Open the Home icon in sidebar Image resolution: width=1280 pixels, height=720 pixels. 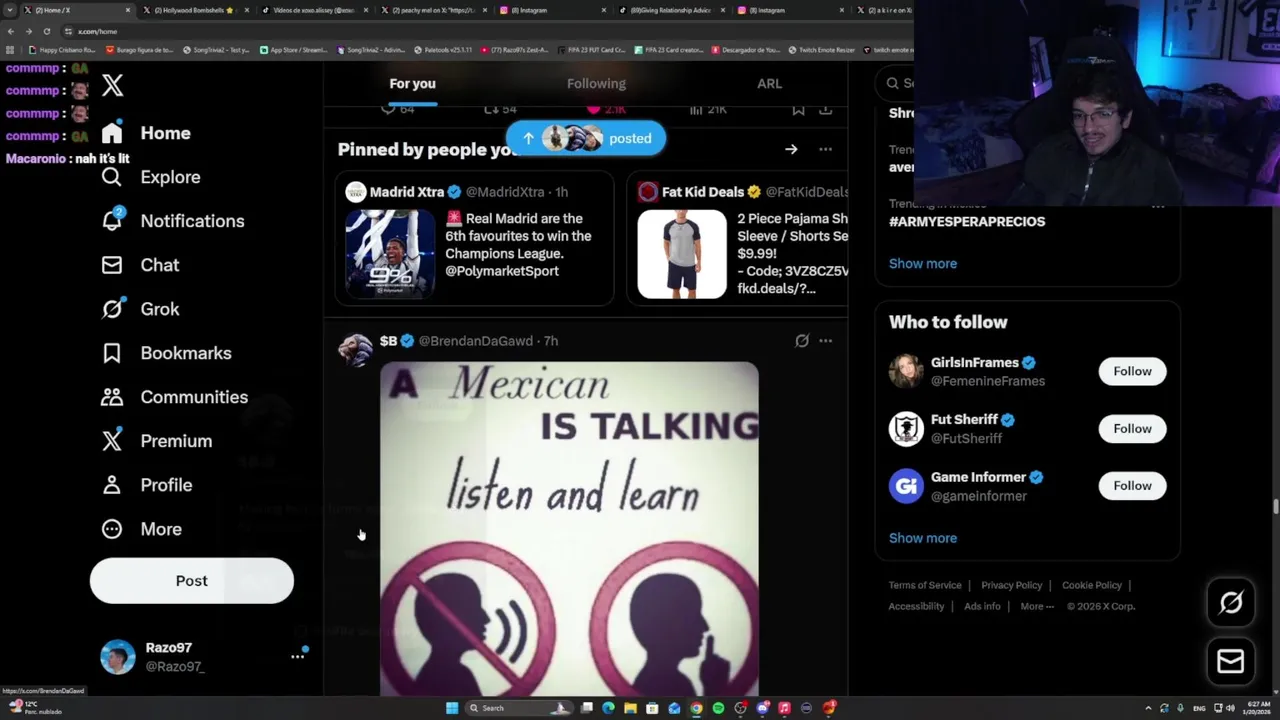point(112,133)
